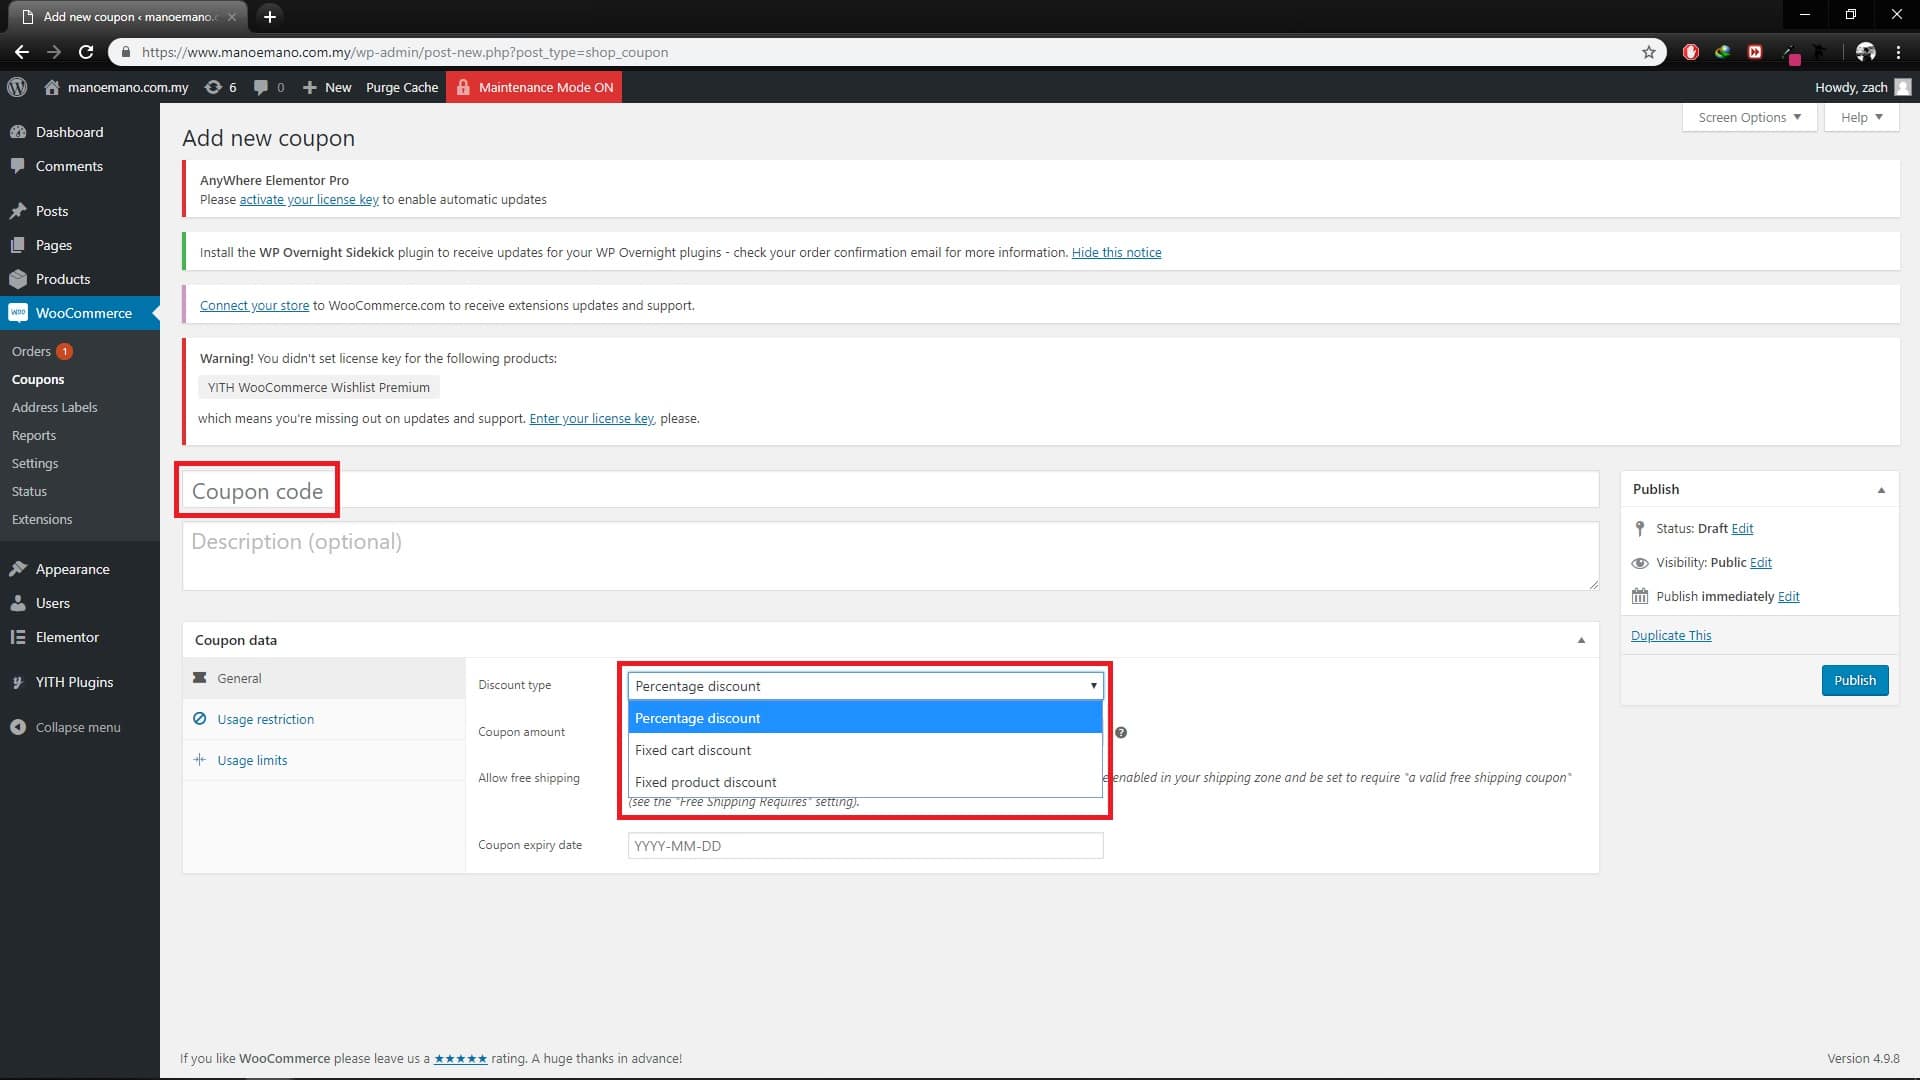Choose Fixed cart discount option
This screenshot has height=1080, width=1920.
coord(865,750)
